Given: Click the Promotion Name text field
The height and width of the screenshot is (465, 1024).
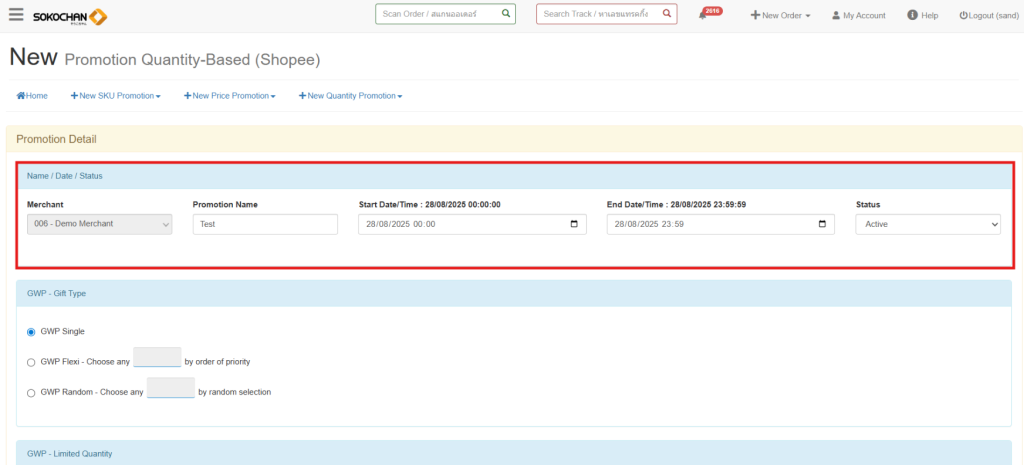Looking at the screenshot, I should pyautogui.click(x=265, y=224).
